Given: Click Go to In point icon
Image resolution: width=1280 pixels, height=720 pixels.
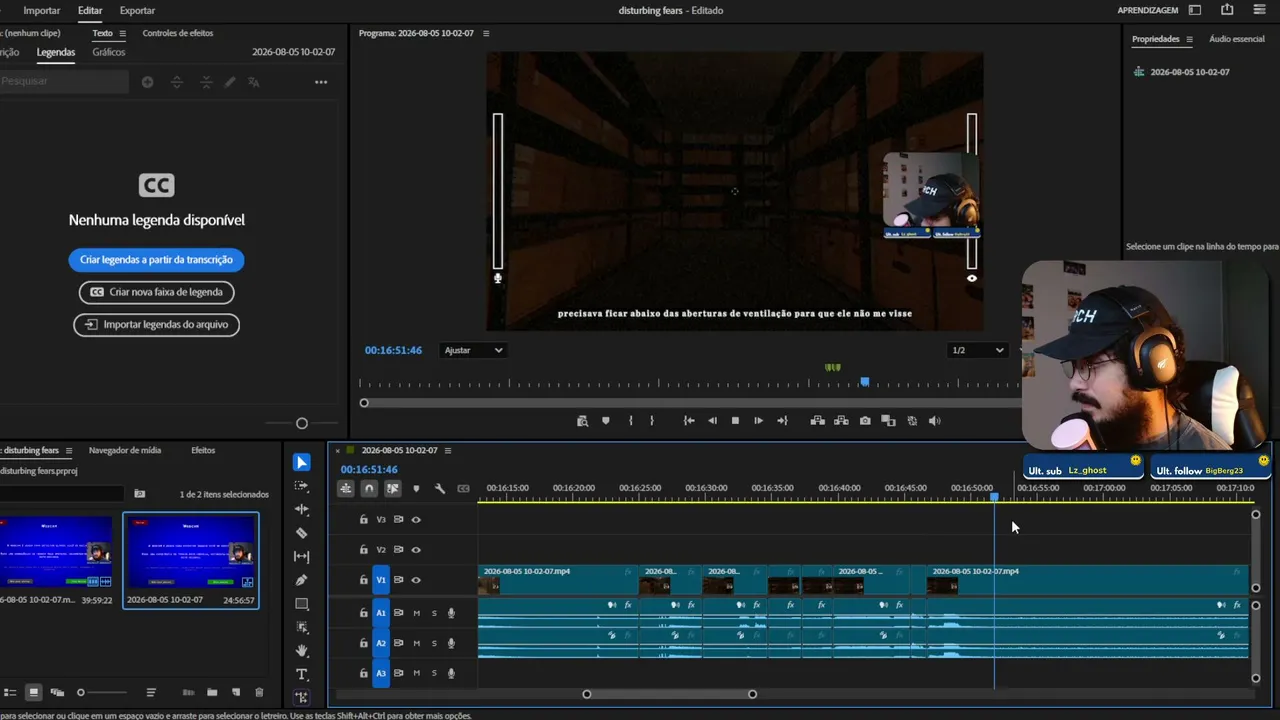Looking at the screenshot, I should coord(689,421).
